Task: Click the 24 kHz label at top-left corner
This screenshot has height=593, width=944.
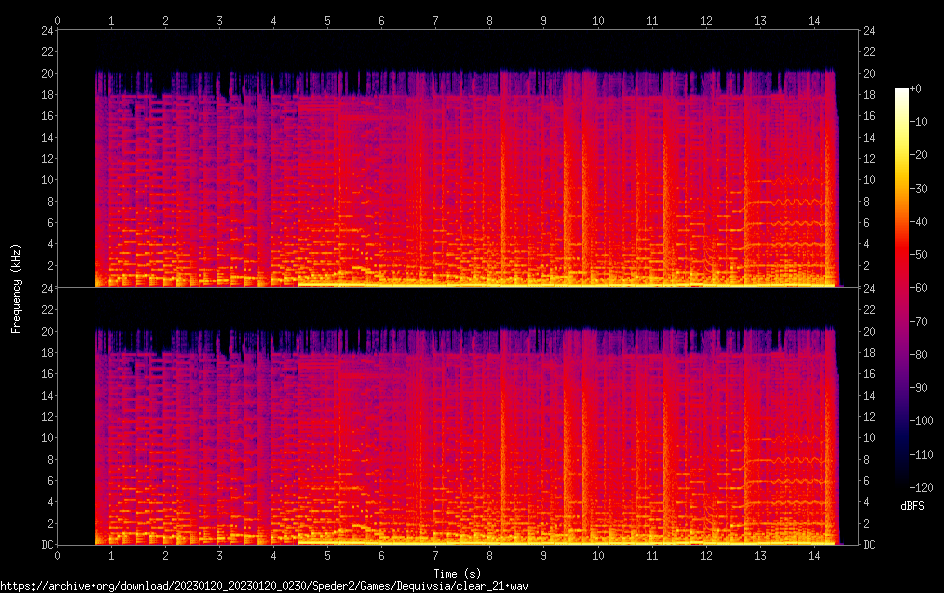Action: point(46,31)
